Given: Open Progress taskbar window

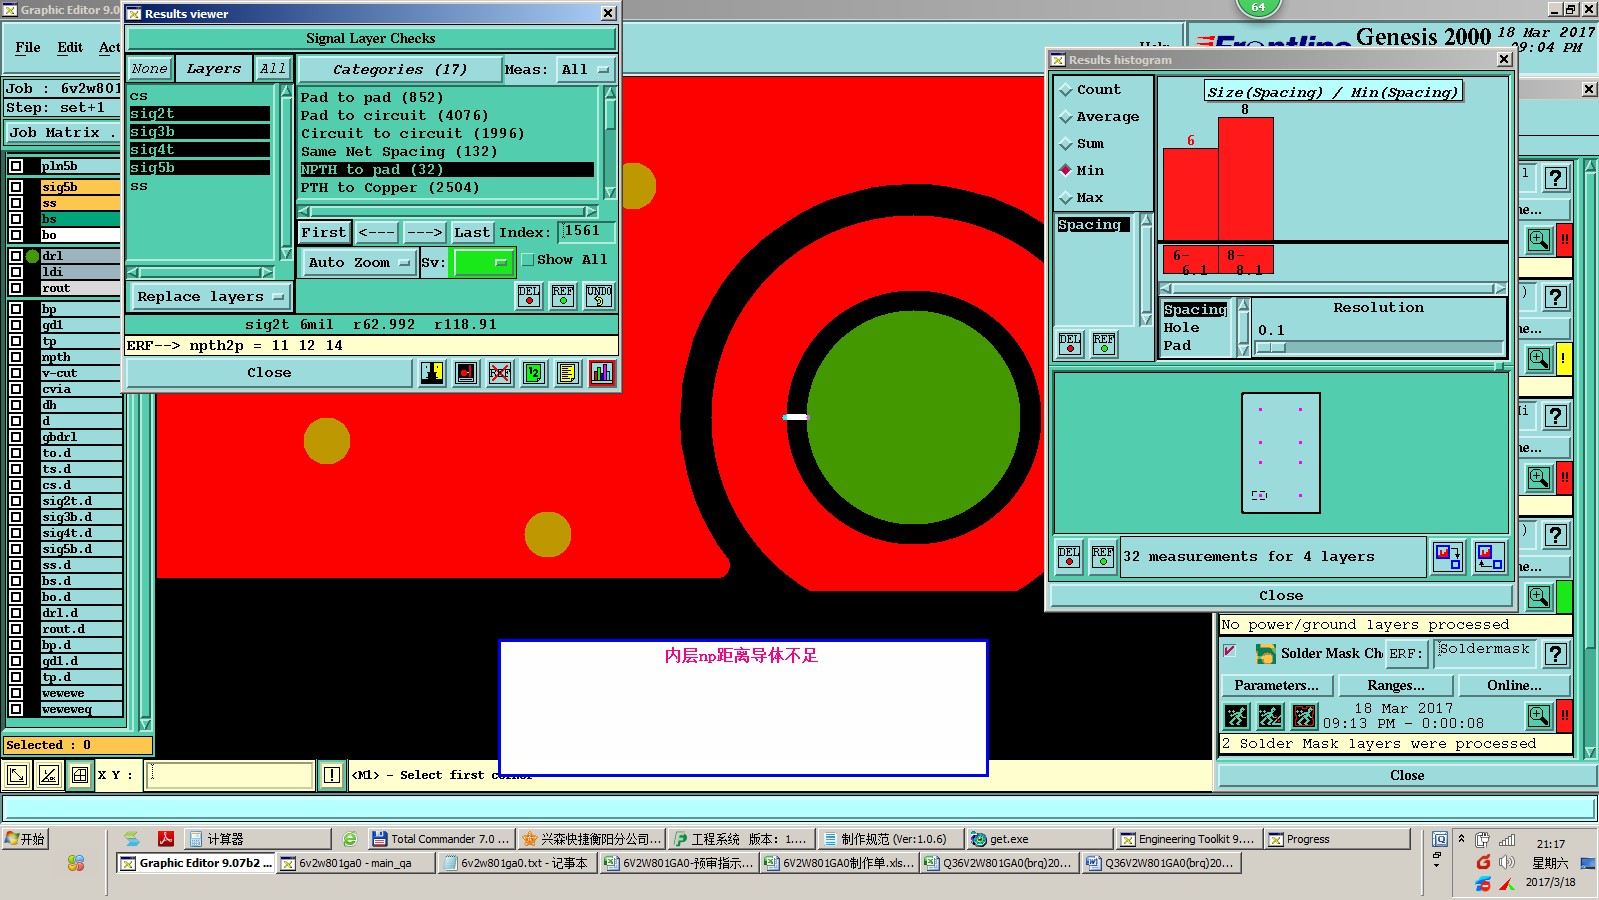Looking at the screenshot, I should click(1338, 840).
